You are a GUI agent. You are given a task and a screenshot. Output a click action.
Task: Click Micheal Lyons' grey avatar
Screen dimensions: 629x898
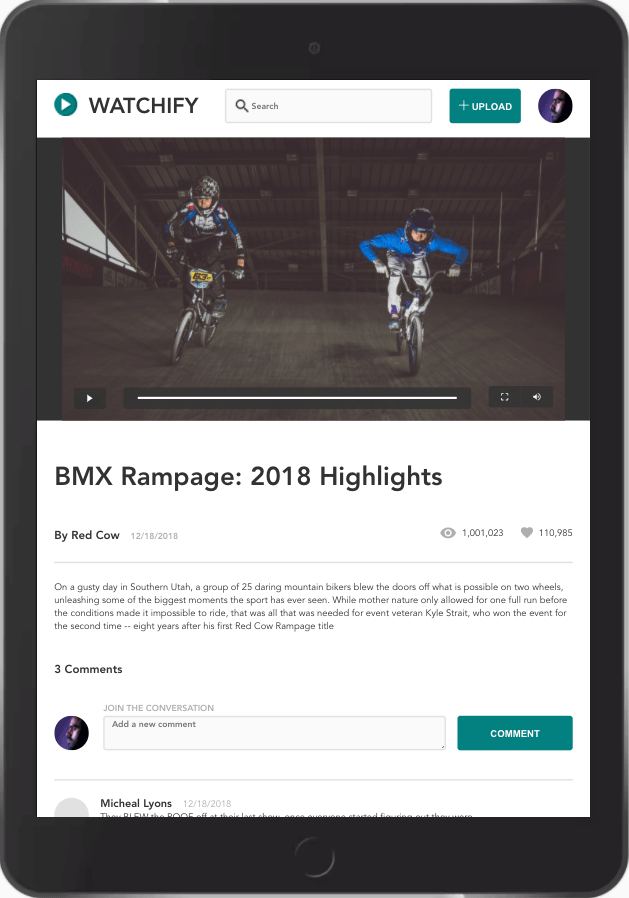click(x=72, y=808)
